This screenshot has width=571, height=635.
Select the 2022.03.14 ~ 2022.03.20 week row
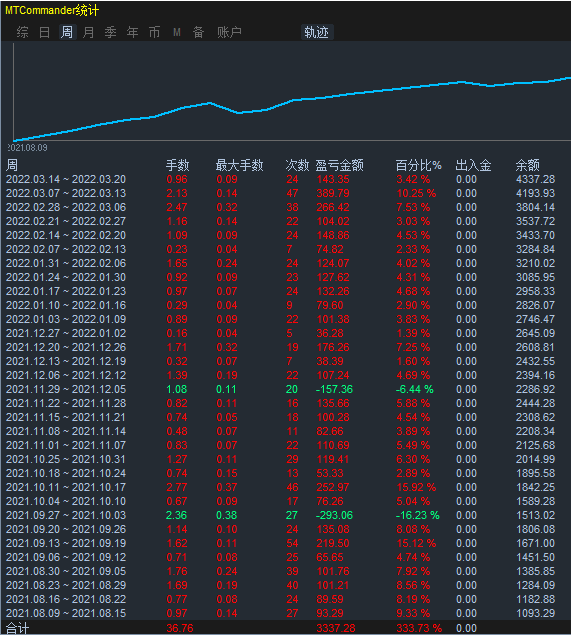pos(286,179)
